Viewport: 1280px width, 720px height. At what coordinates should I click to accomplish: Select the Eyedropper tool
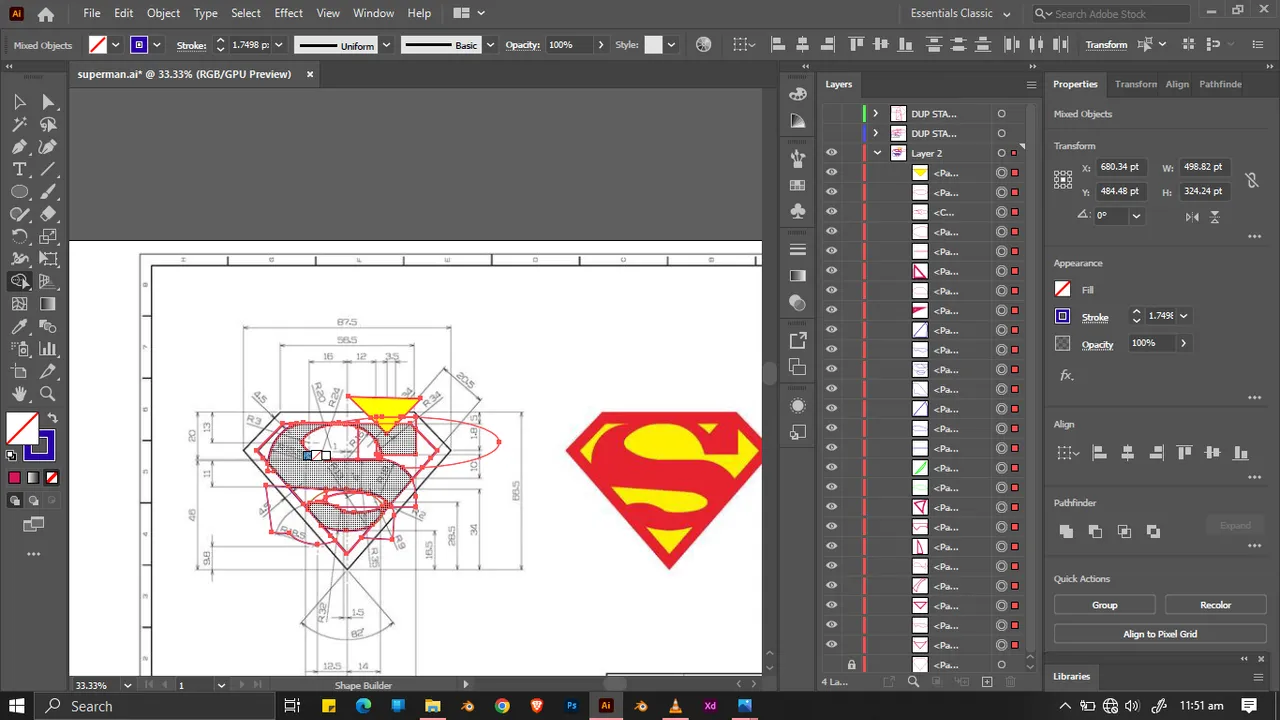19,327
